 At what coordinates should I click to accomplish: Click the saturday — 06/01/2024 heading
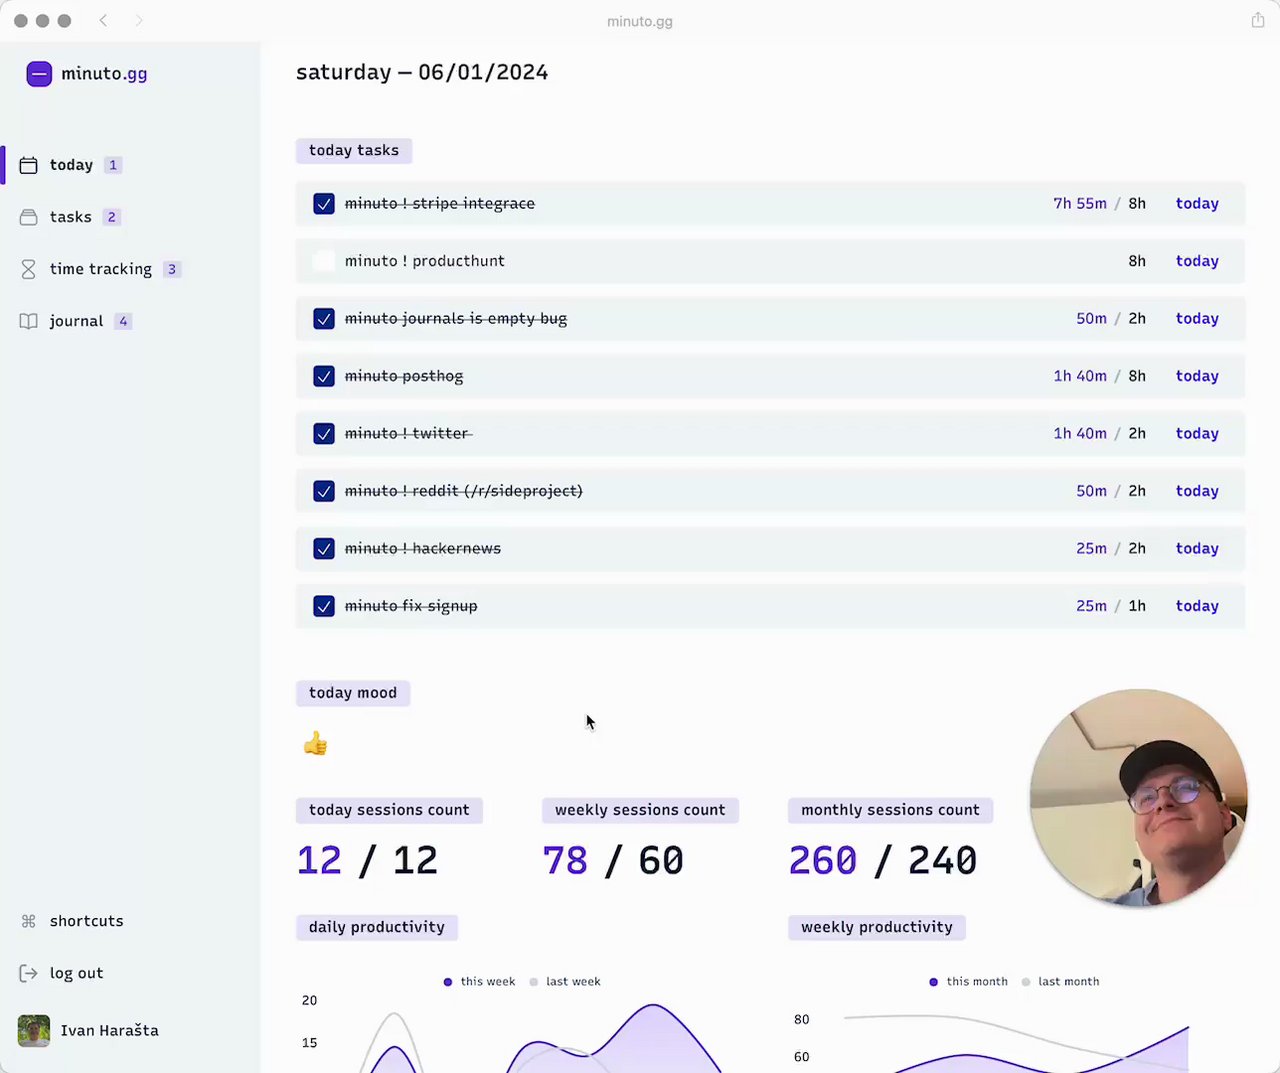tap(422, 73)
